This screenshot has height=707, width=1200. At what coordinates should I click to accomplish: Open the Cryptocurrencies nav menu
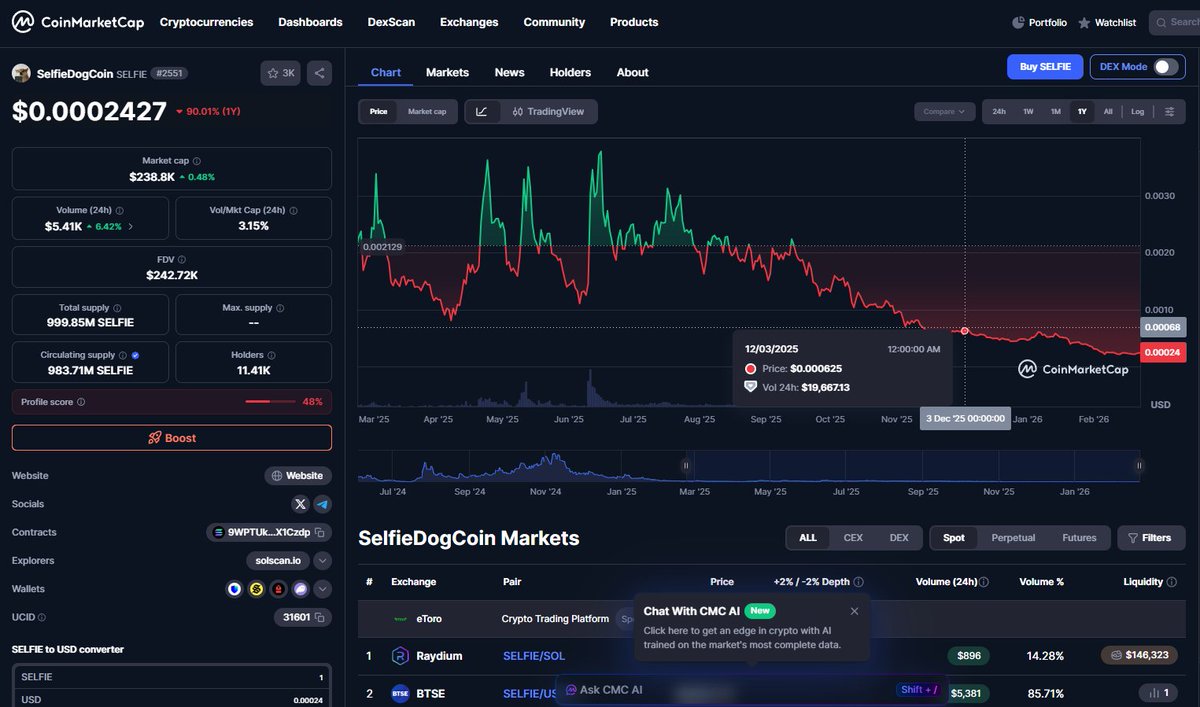pos(206,22)
